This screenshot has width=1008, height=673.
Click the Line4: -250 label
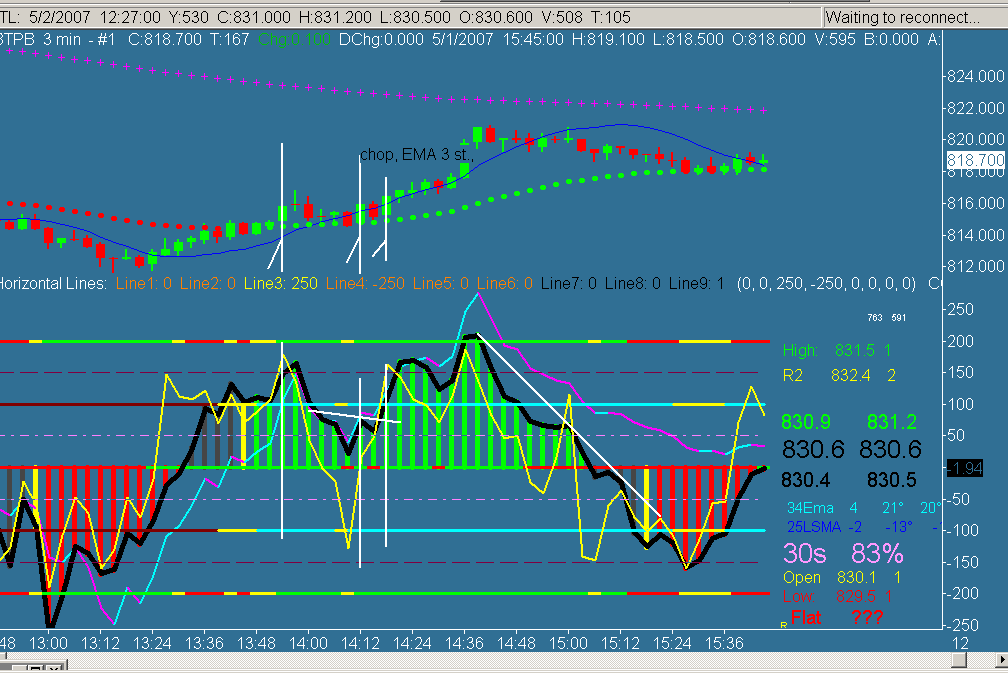(365, 283)
